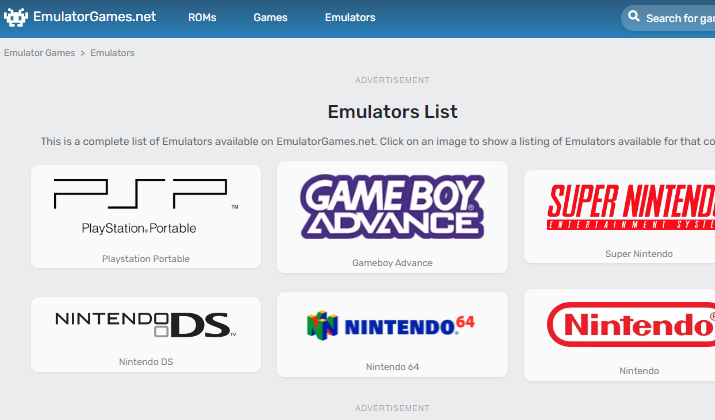The height and width of the screenshot is (420, 715).
Task: Go to Emulator Games breadcrumb
Action: coord(40,53)
